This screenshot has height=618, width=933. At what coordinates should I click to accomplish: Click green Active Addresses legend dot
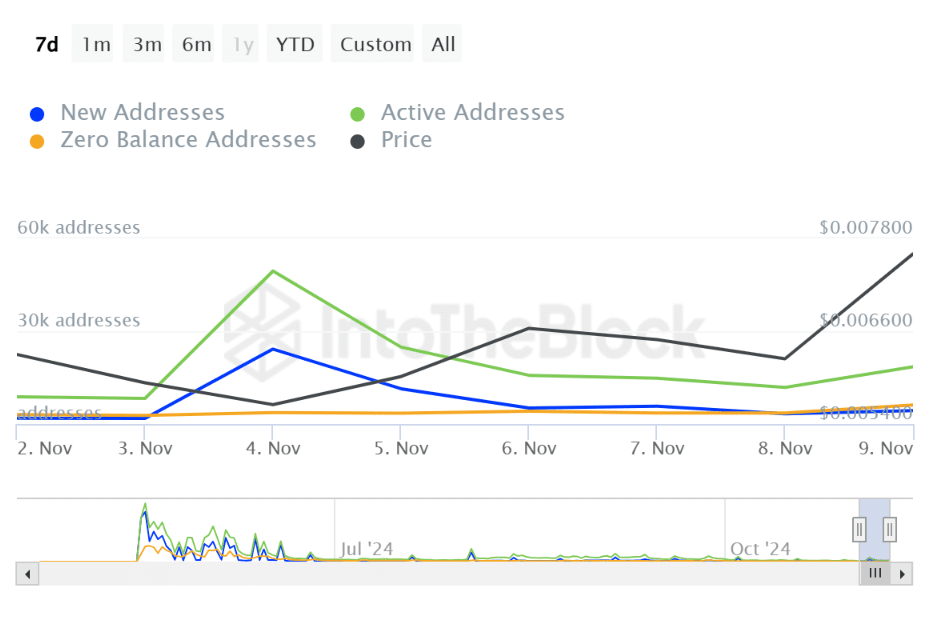357,114
